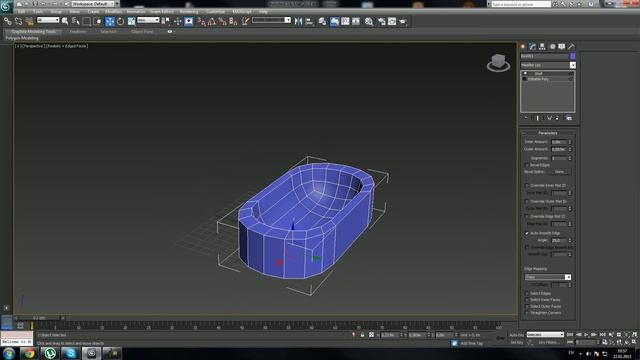Image resolution: width=640 pixels, height=360 pixels.
Task: Toggle Window/Crossing selection mode
Action: [98, 21]
